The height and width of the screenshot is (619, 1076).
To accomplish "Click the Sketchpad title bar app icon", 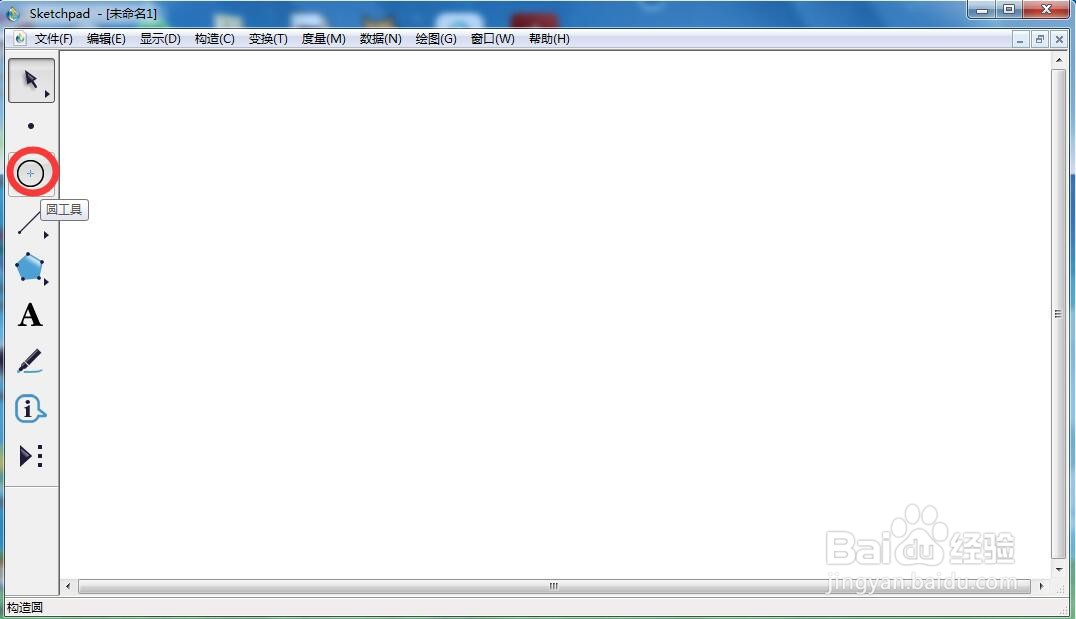I will pyautogui.click(x=13, y=14).
